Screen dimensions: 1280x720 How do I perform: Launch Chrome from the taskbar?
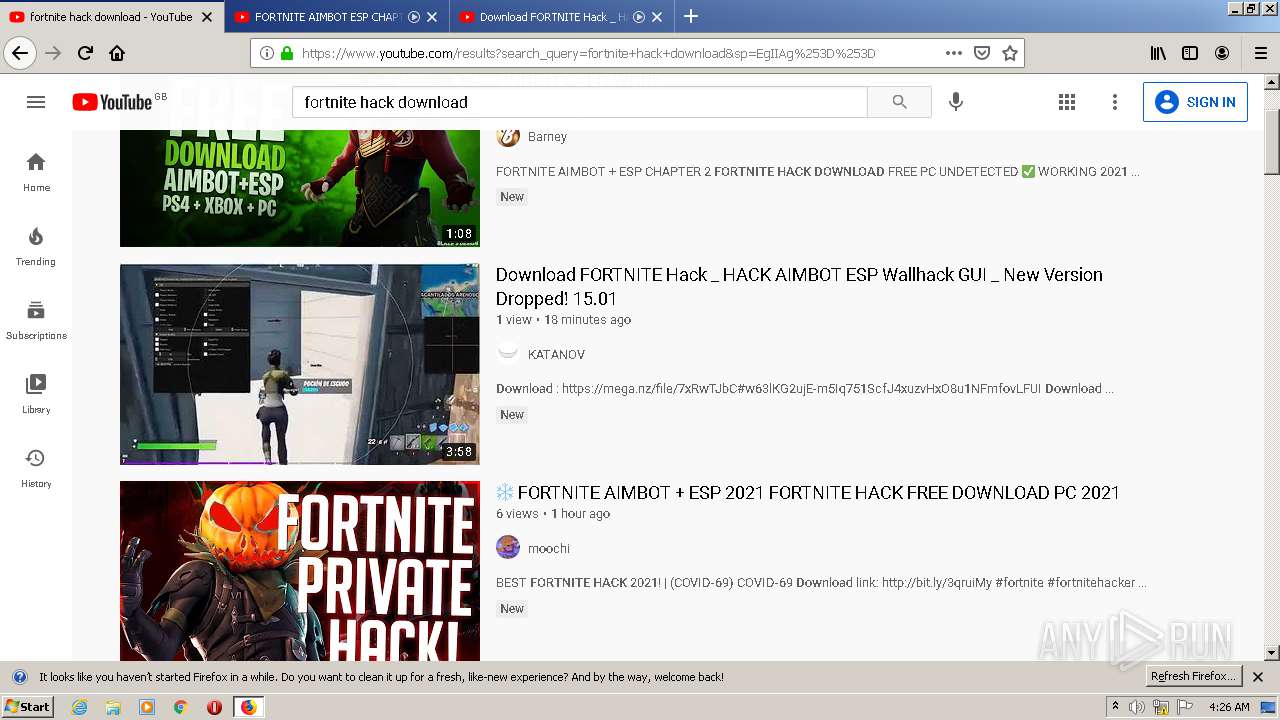180,707
